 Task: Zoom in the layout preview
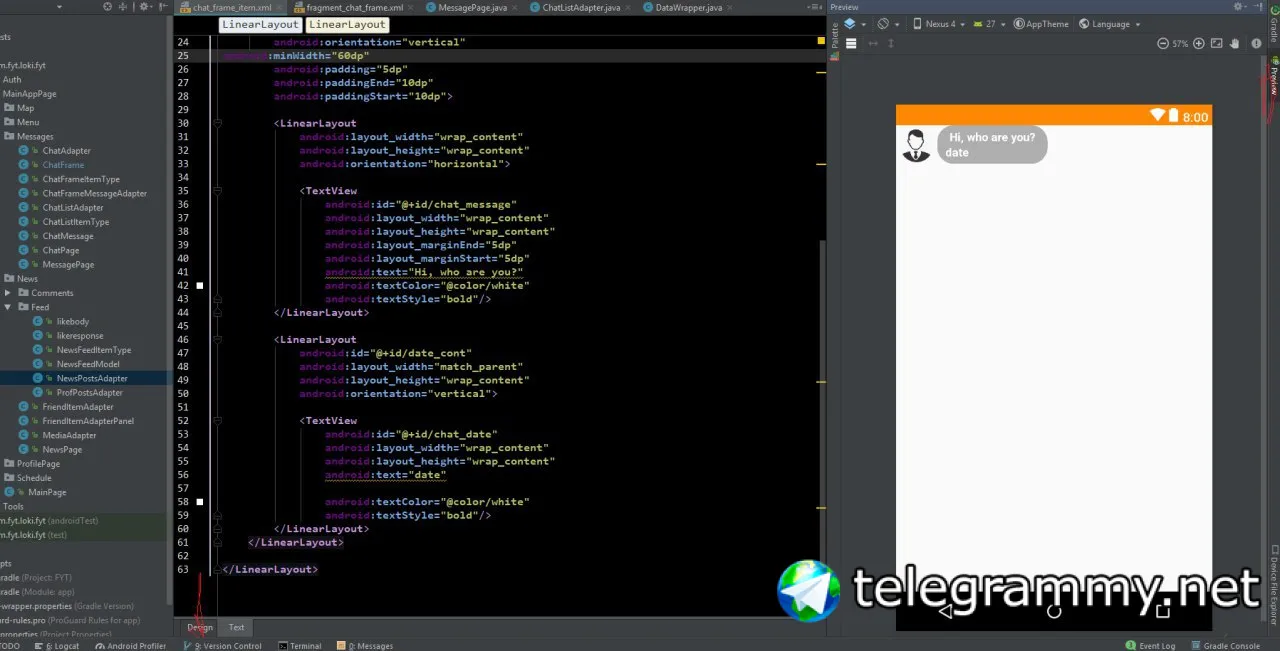[x=1199, y=44]
